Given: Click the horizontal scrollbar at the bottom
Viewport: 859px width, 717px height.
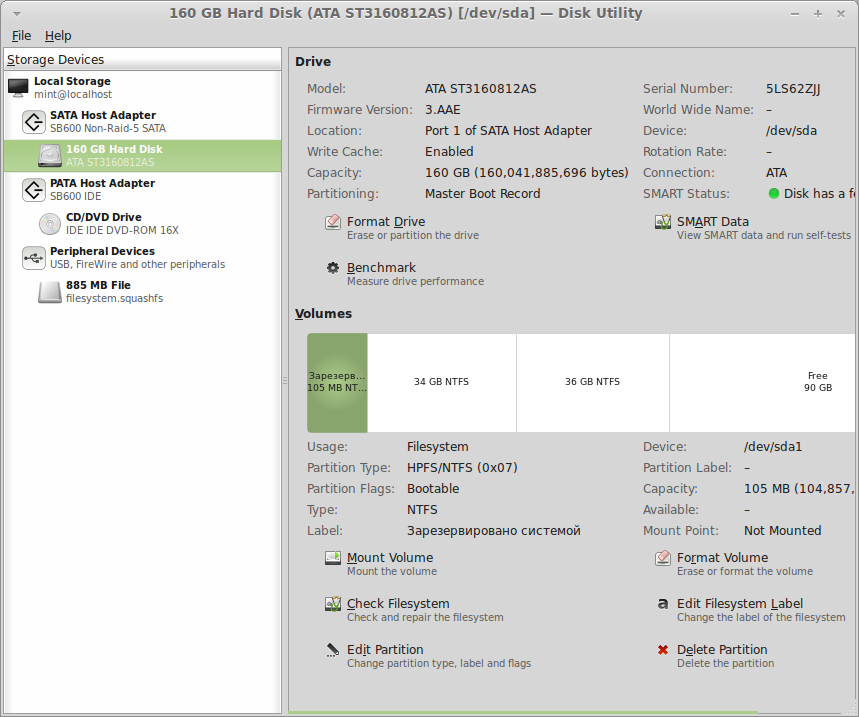Looking at the screenshot, I should (523, 713).
